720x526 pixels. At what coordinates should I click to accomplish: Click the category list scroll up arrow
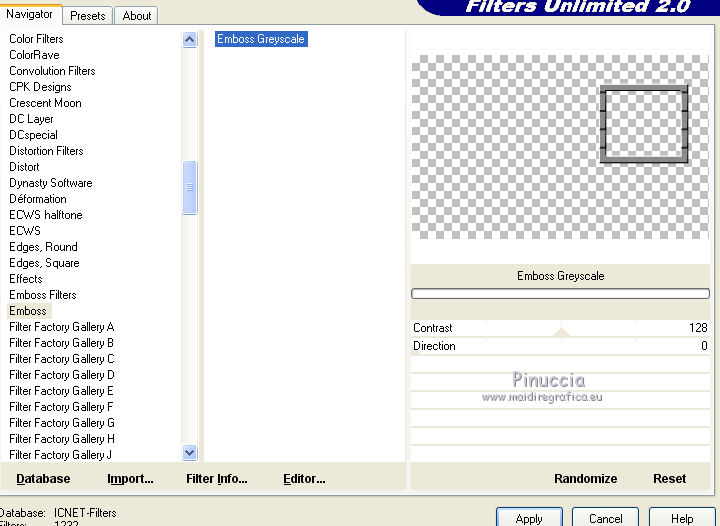point(190,40)
